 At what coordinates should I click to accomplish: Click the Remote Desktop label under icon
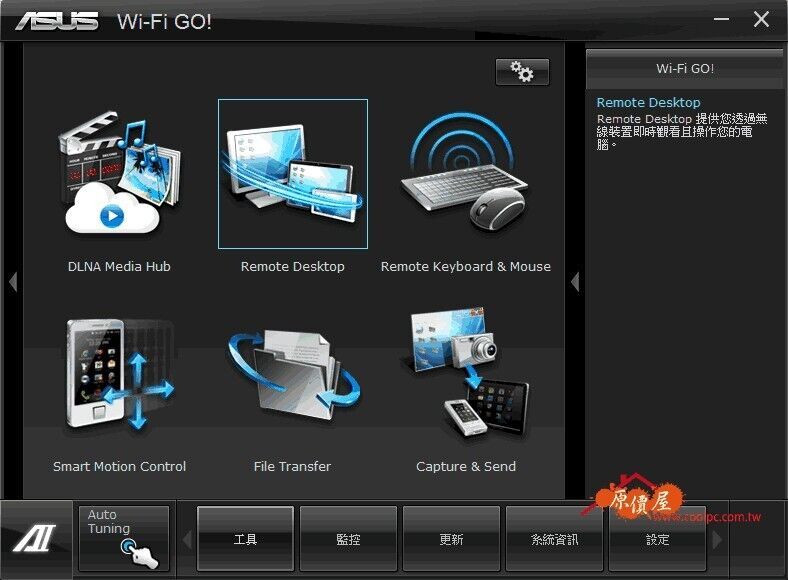tap(292, 266)
